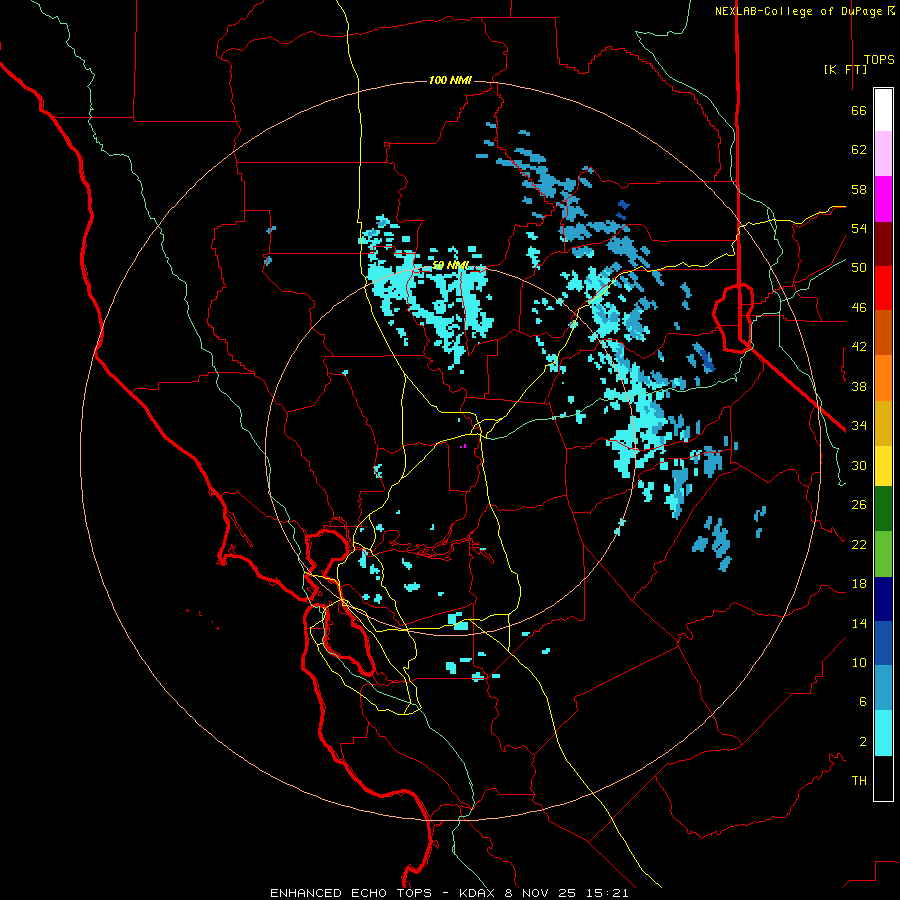Image resolution: width=900 pixels, height=900 pixels.
Task: Click the white swatch in the tops legend
Action: pos(883,110)
